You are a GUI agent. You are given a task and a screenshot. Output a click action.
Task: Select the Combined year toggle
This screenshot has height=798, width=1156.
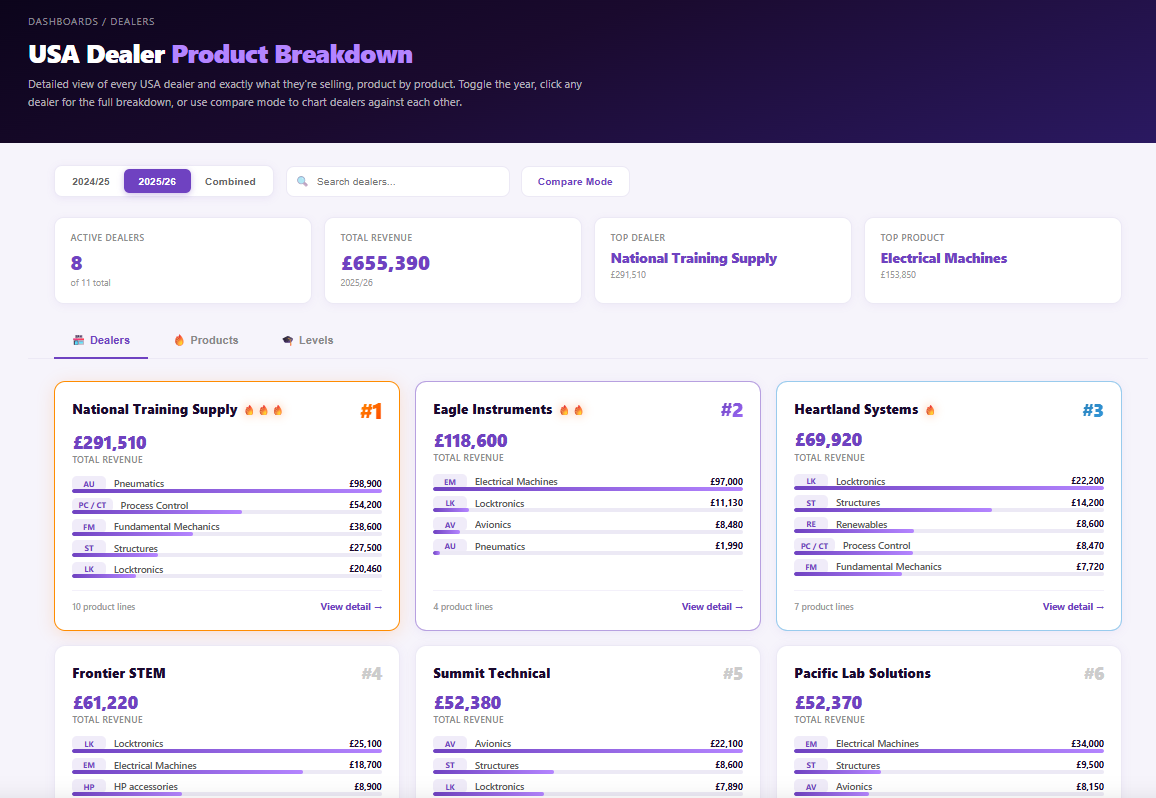click(230, 181)
